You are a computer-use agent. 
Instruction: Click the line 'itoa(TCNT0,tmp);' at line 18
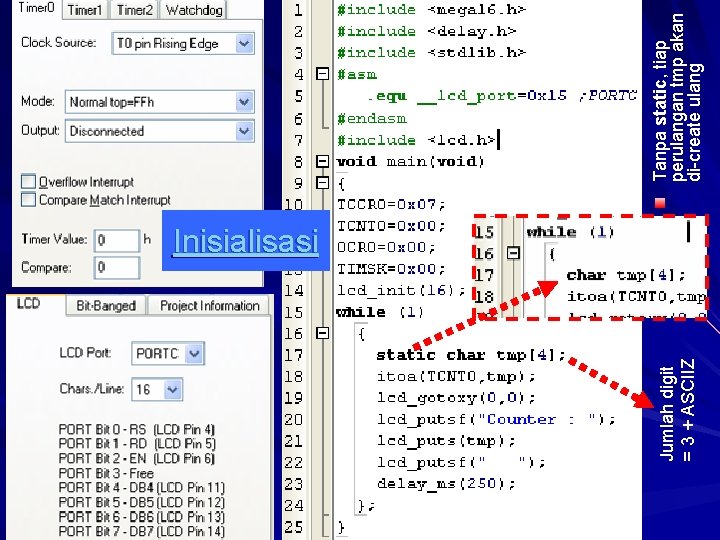[x=456, y=377]
